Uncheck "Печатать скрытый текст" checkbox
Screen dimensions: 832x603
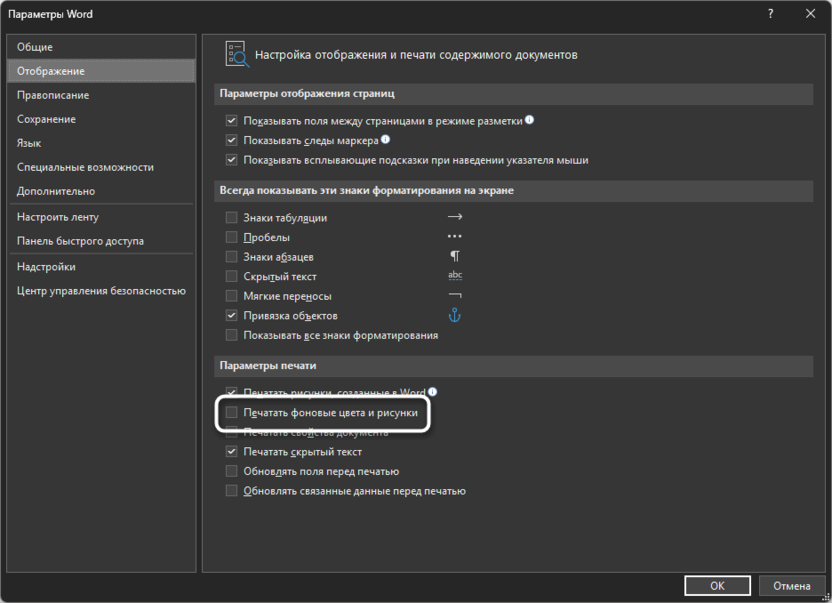click(232, 452)
